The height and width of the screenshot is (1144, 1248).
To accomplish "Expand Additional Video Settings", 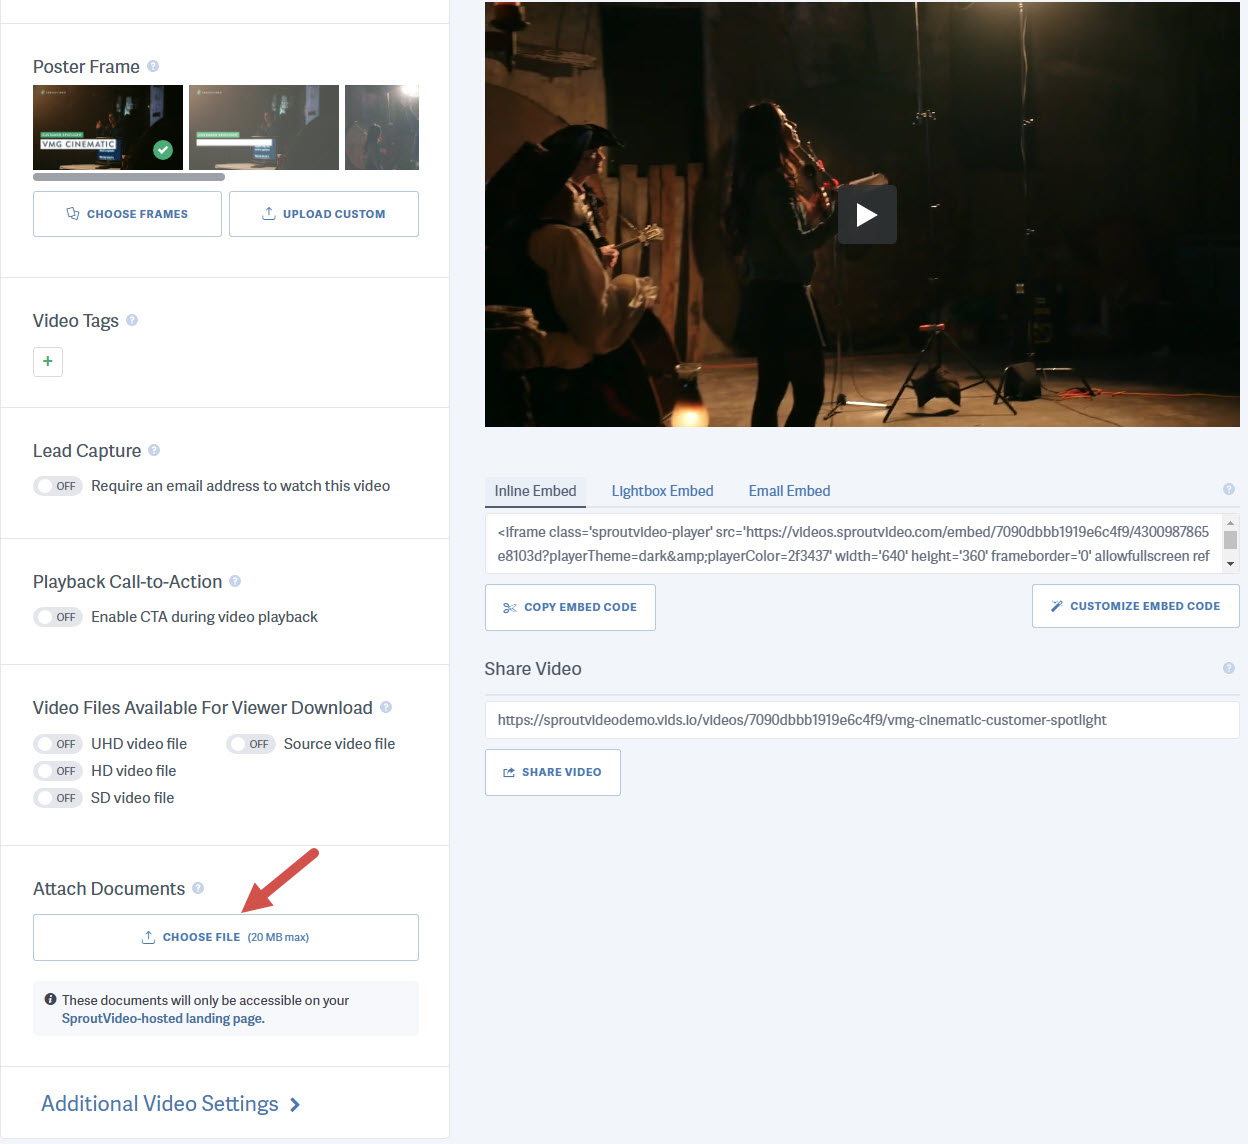I will (170, 1103).
